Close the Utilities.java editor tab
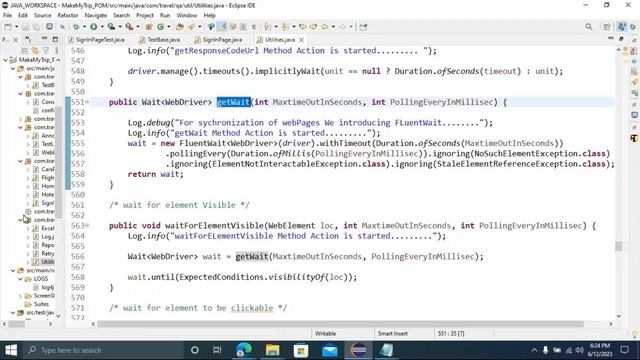 [x=302, y=40]
